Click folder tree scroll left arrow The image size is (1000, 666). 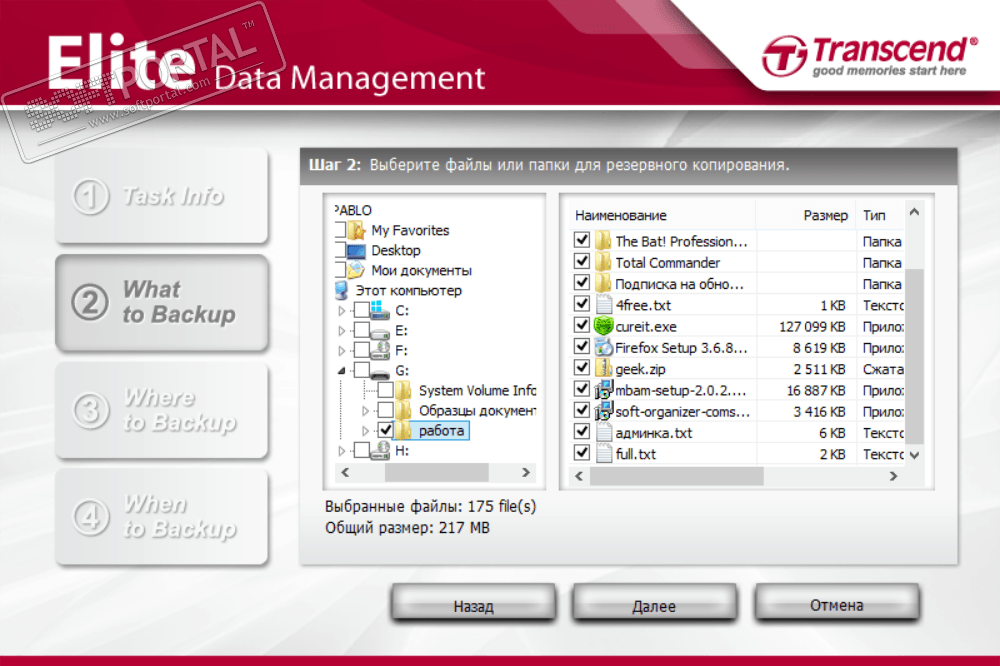(x=345, y=473)
